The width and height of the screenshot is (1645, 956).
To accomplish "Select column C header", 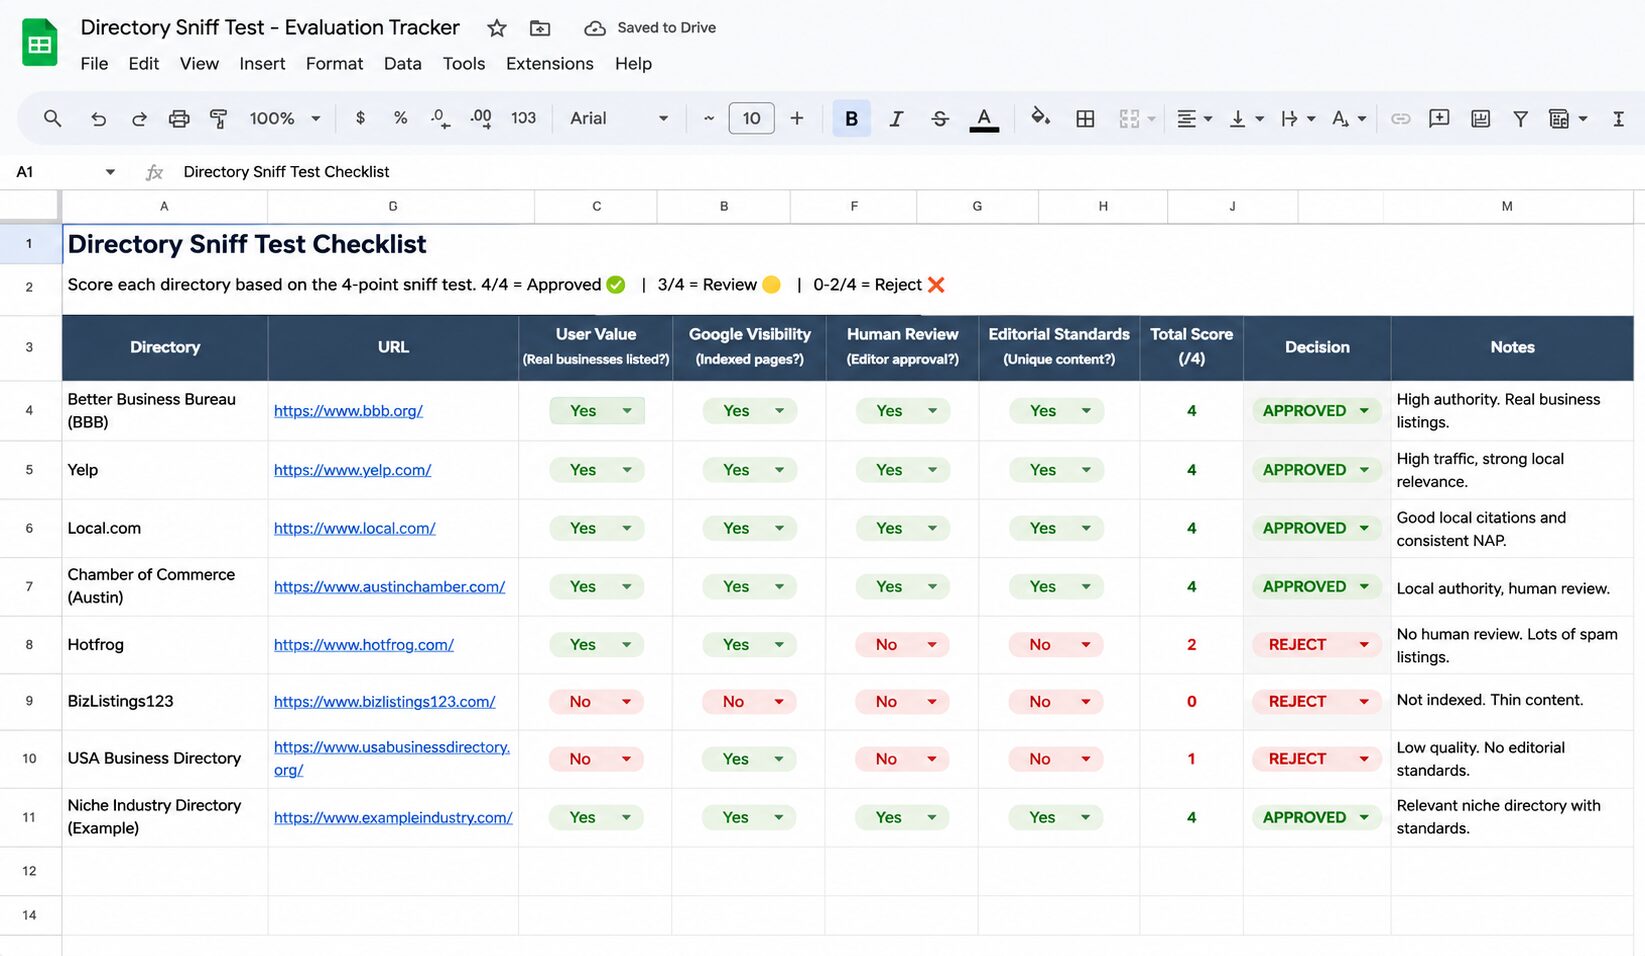I will [x=596, y=206].
